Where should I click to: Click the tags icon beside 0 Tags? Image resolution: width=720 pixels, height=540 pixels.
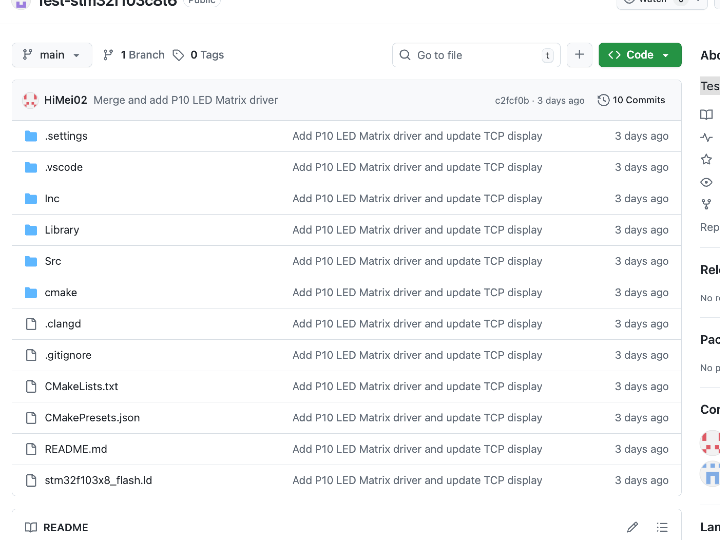[x=178, y=55]
